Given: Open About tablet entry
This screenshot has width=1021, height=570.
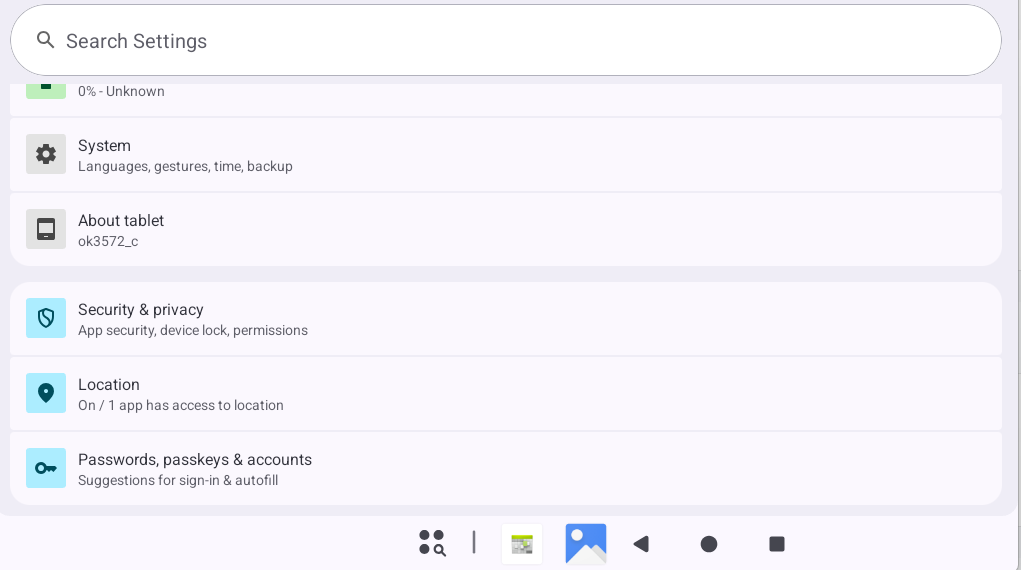Looking at the screenshot, I should 505,230.
